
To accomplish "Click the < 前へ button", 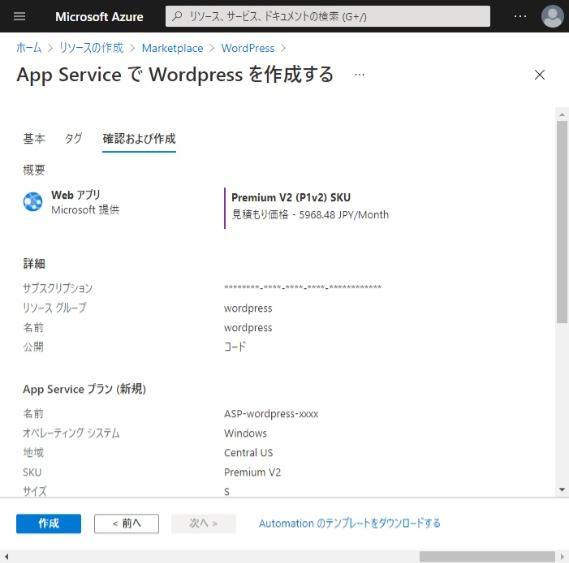I will (x=126, y=523).
